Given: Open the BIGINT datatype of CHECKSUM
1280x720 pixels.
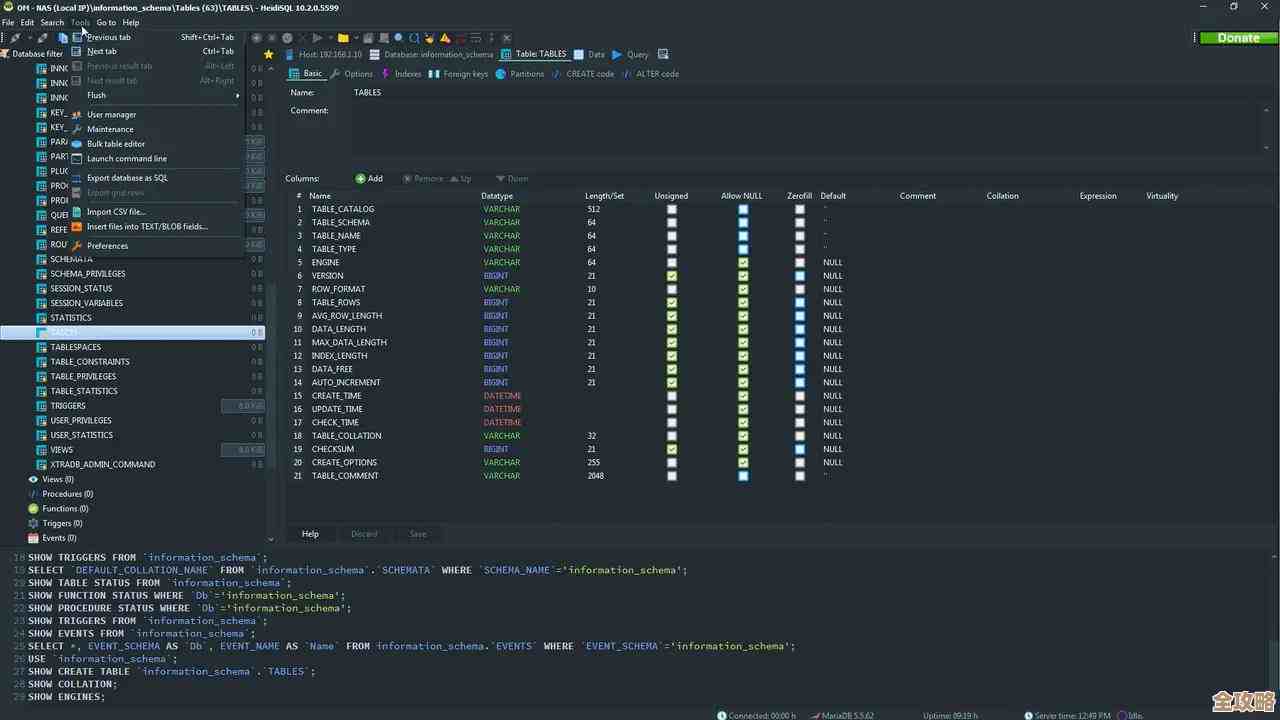Looking at the screenshot, I should [496, 449].
